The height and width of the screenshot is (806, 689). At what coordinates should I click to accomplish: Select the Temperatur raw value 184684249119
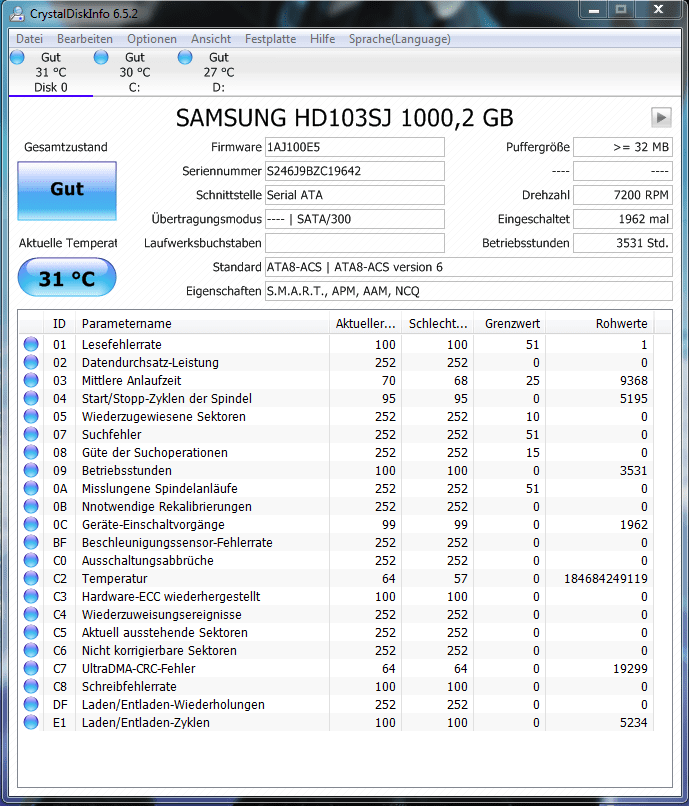click(x=606, y=579)
